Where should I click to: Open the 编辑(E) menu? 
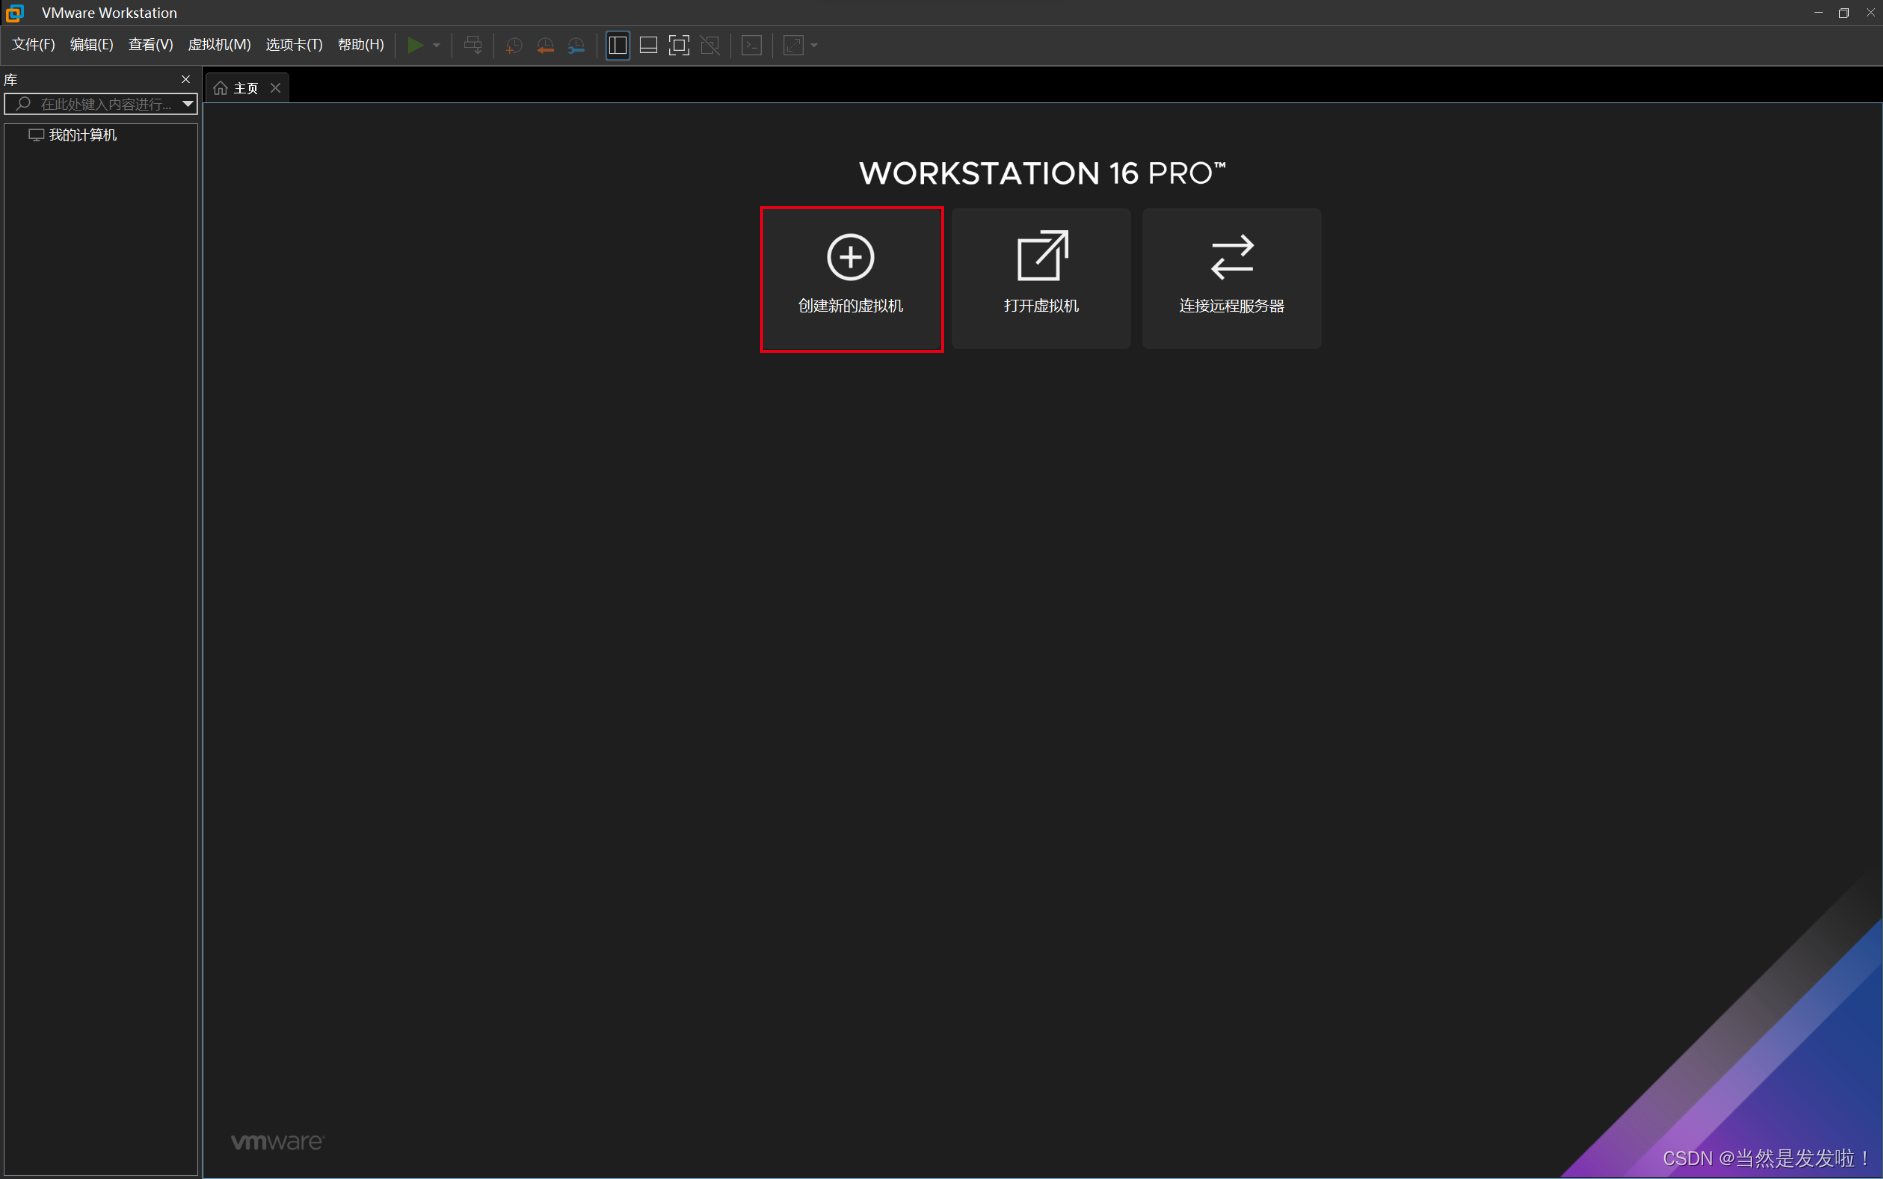[x=91, y=45]
